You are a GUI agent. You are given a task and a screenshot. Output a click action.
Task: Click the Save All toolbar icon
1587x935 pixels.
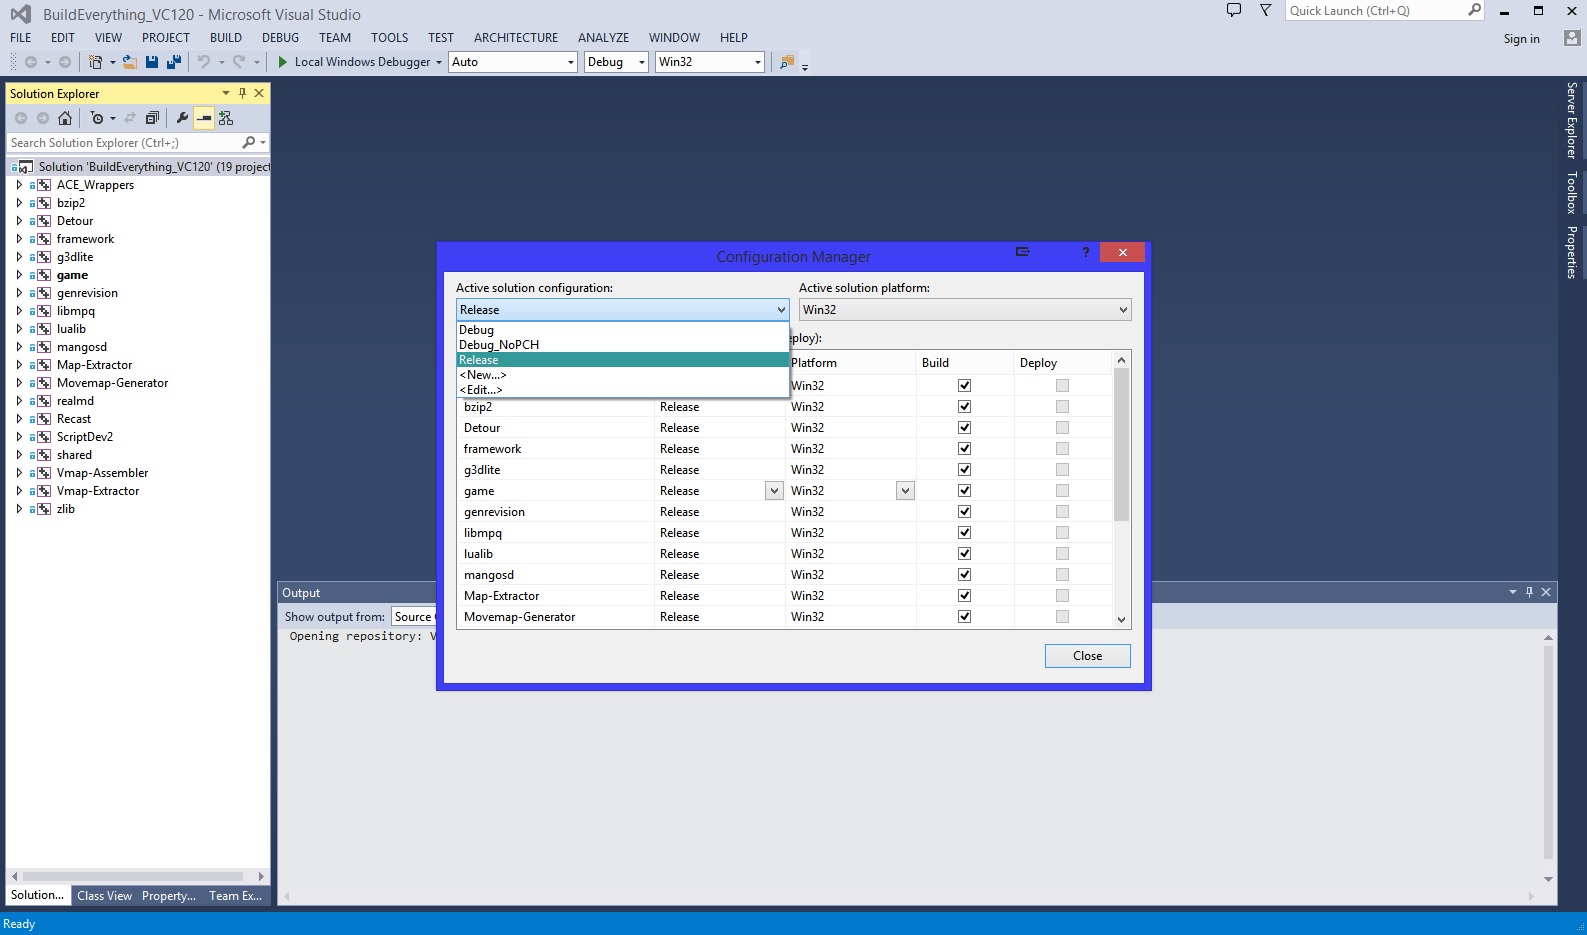pyautogui.click(x=174, y=62)
